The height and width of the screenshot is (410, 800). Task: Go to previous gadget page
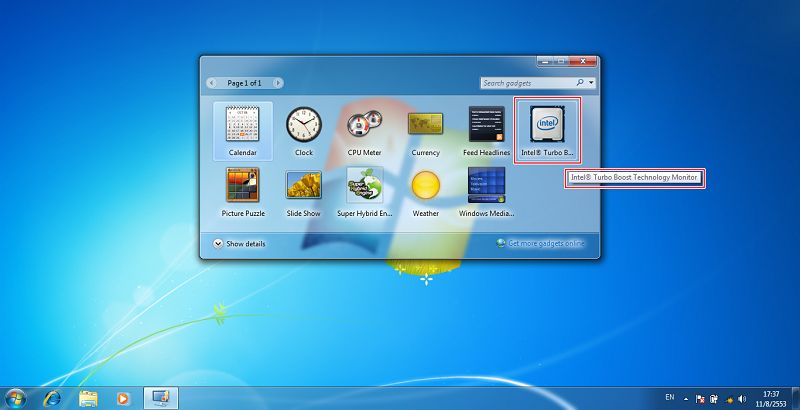pos(211,83)
